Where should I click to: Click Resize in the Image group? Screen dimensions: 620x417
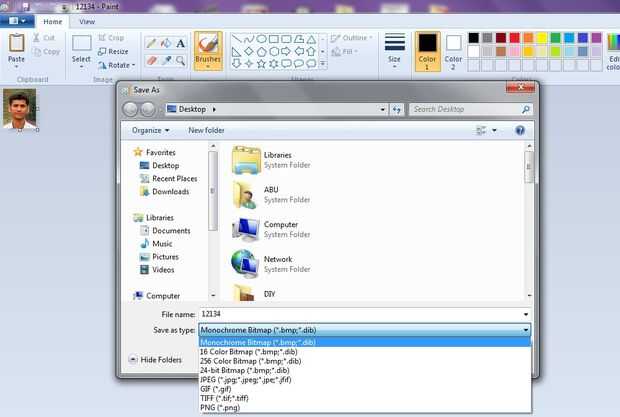click(x=113, y=51)
